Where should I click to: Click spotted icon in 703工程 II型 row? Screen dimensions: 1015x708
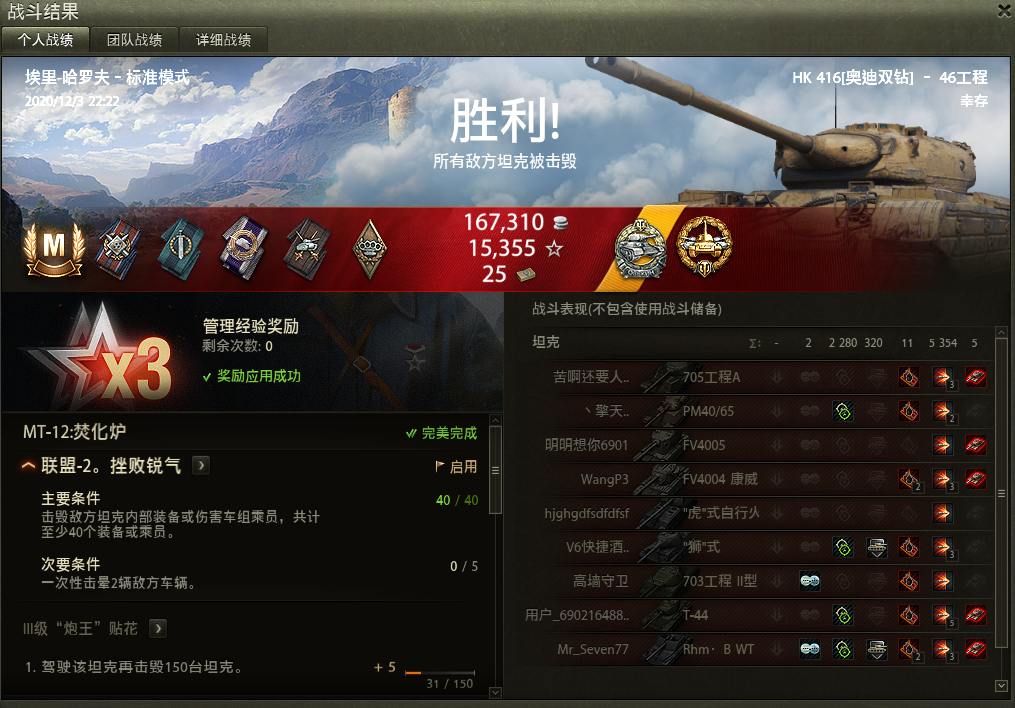(810, 581)
